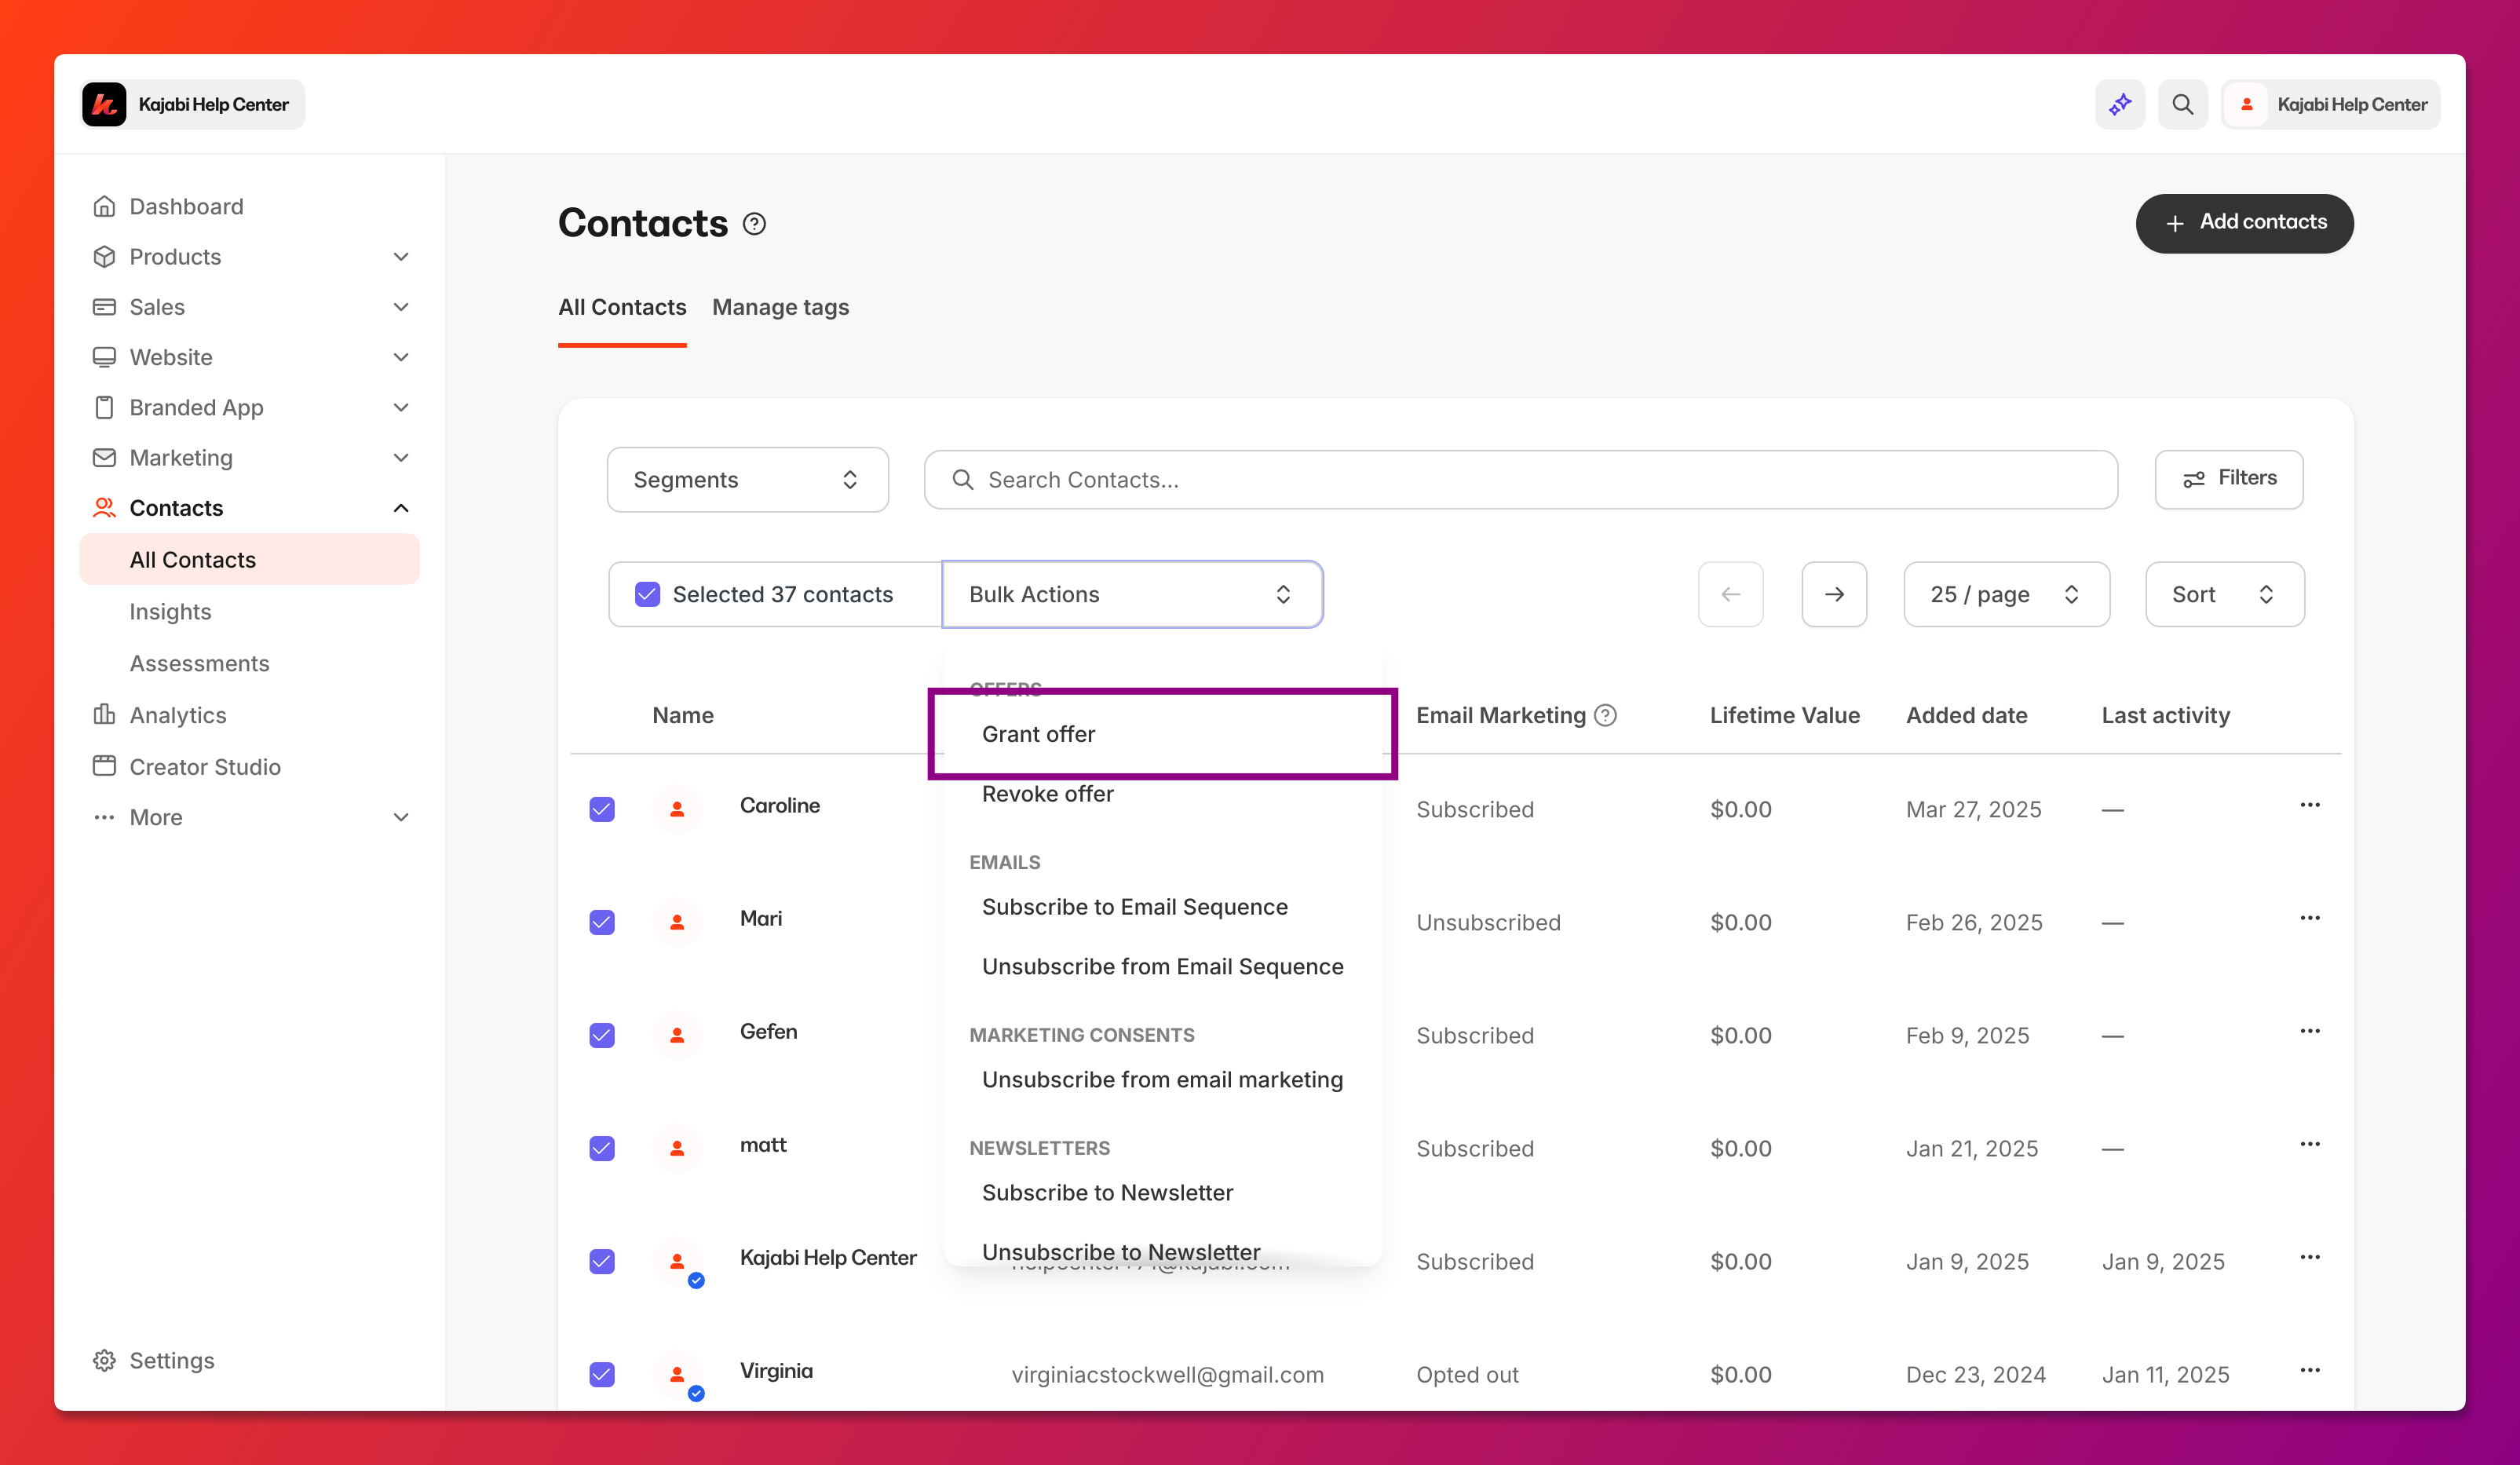Open the more options menu for Virginia
This screenshot has width=2520, height=1465.
tap(2309, 1370)
